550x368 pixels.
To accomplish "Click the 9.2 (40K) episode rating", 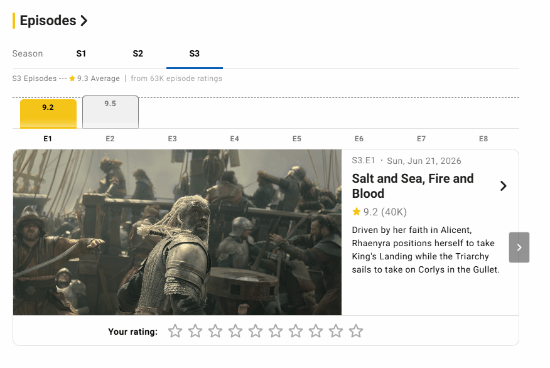I will click(x=380, y=212).
